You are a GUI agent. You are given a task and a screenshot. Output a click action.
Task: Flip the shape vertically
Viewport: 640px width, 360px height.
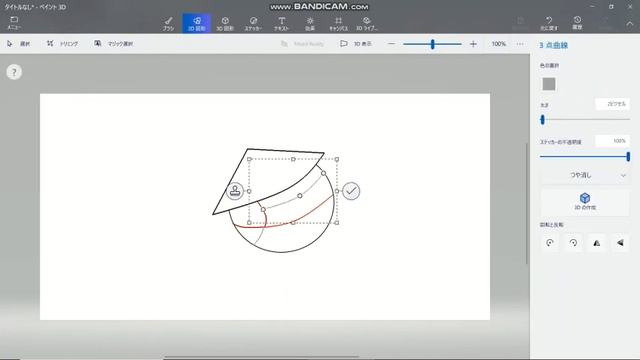tap(620, 243)
